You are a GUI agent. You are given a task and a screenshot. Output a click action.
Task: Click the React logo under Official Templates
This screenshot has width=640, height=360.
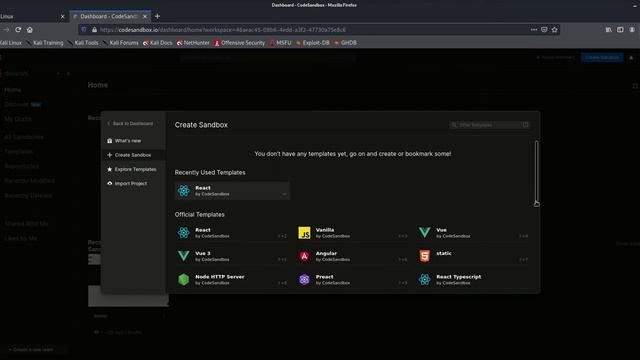(x=184, y=233)
